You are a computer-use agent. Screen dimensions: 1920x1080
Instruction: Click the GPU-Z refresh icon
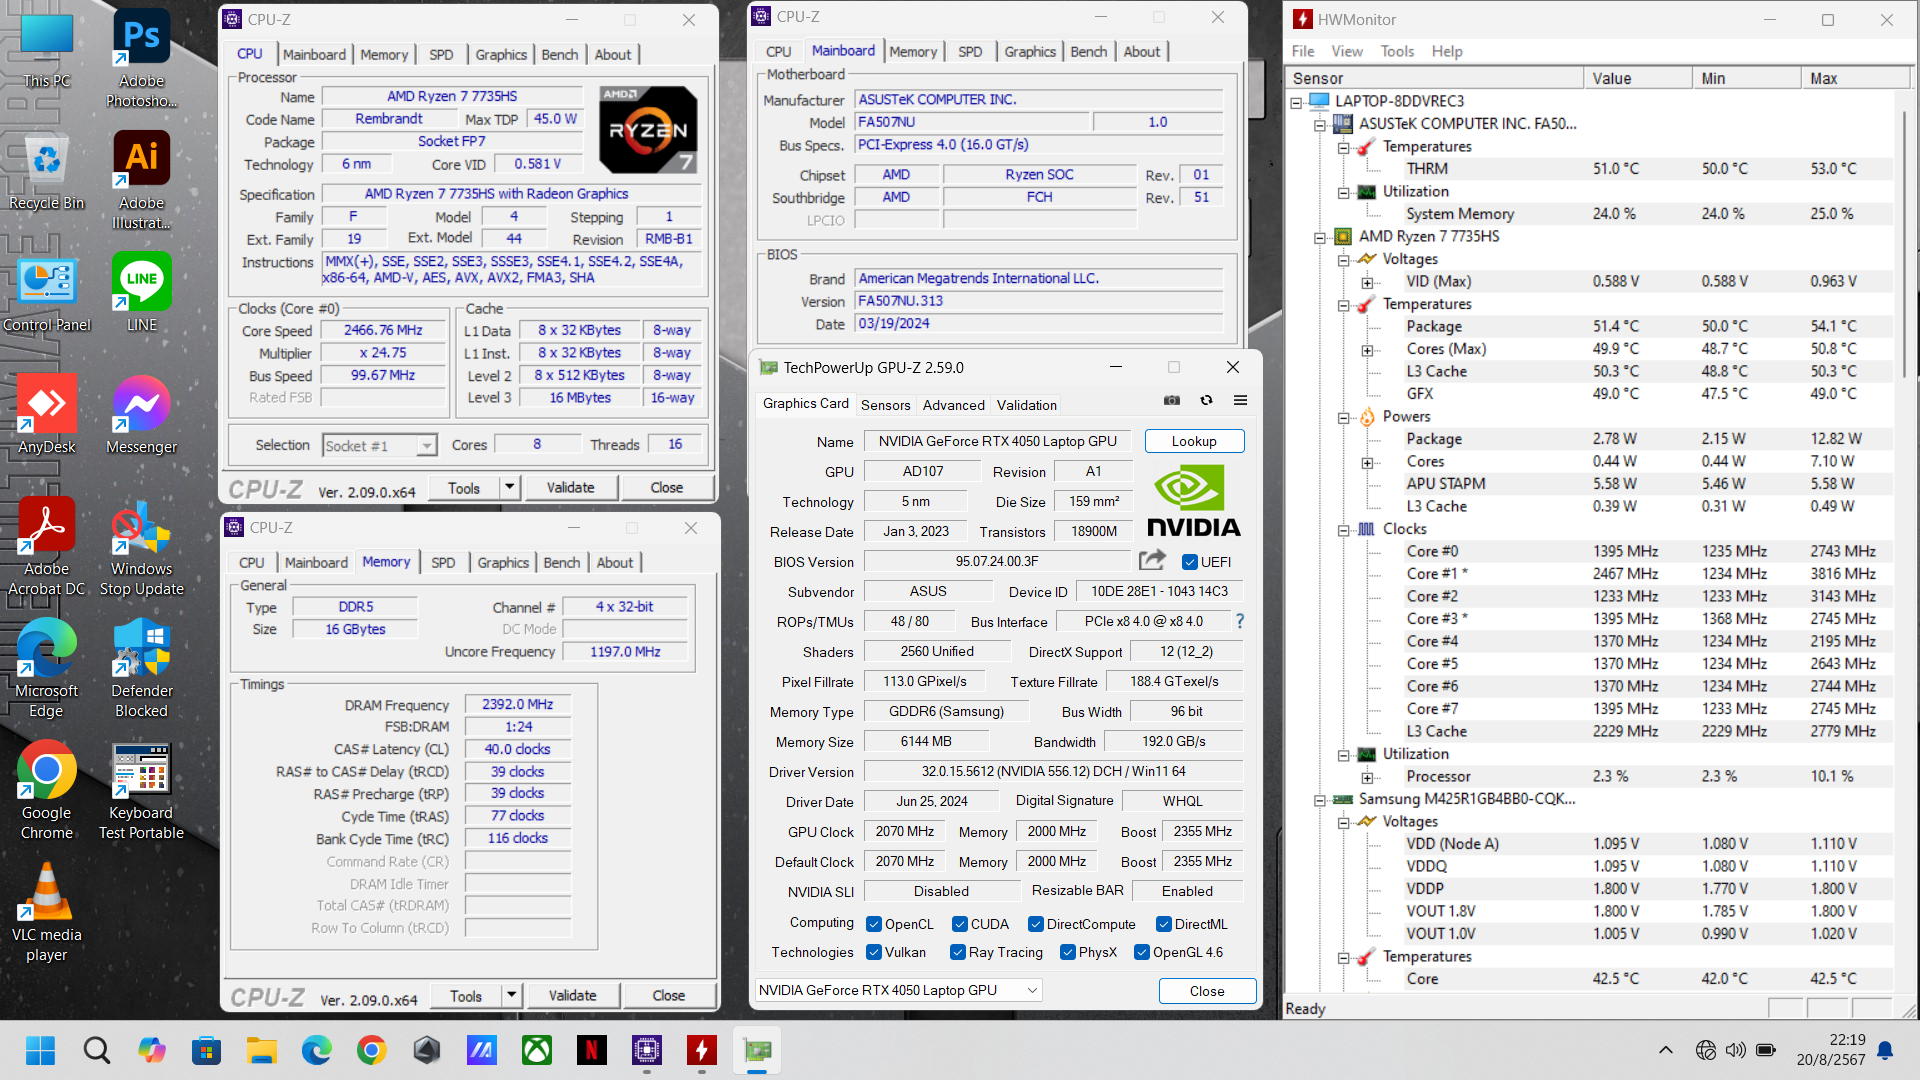[1206, 400]
